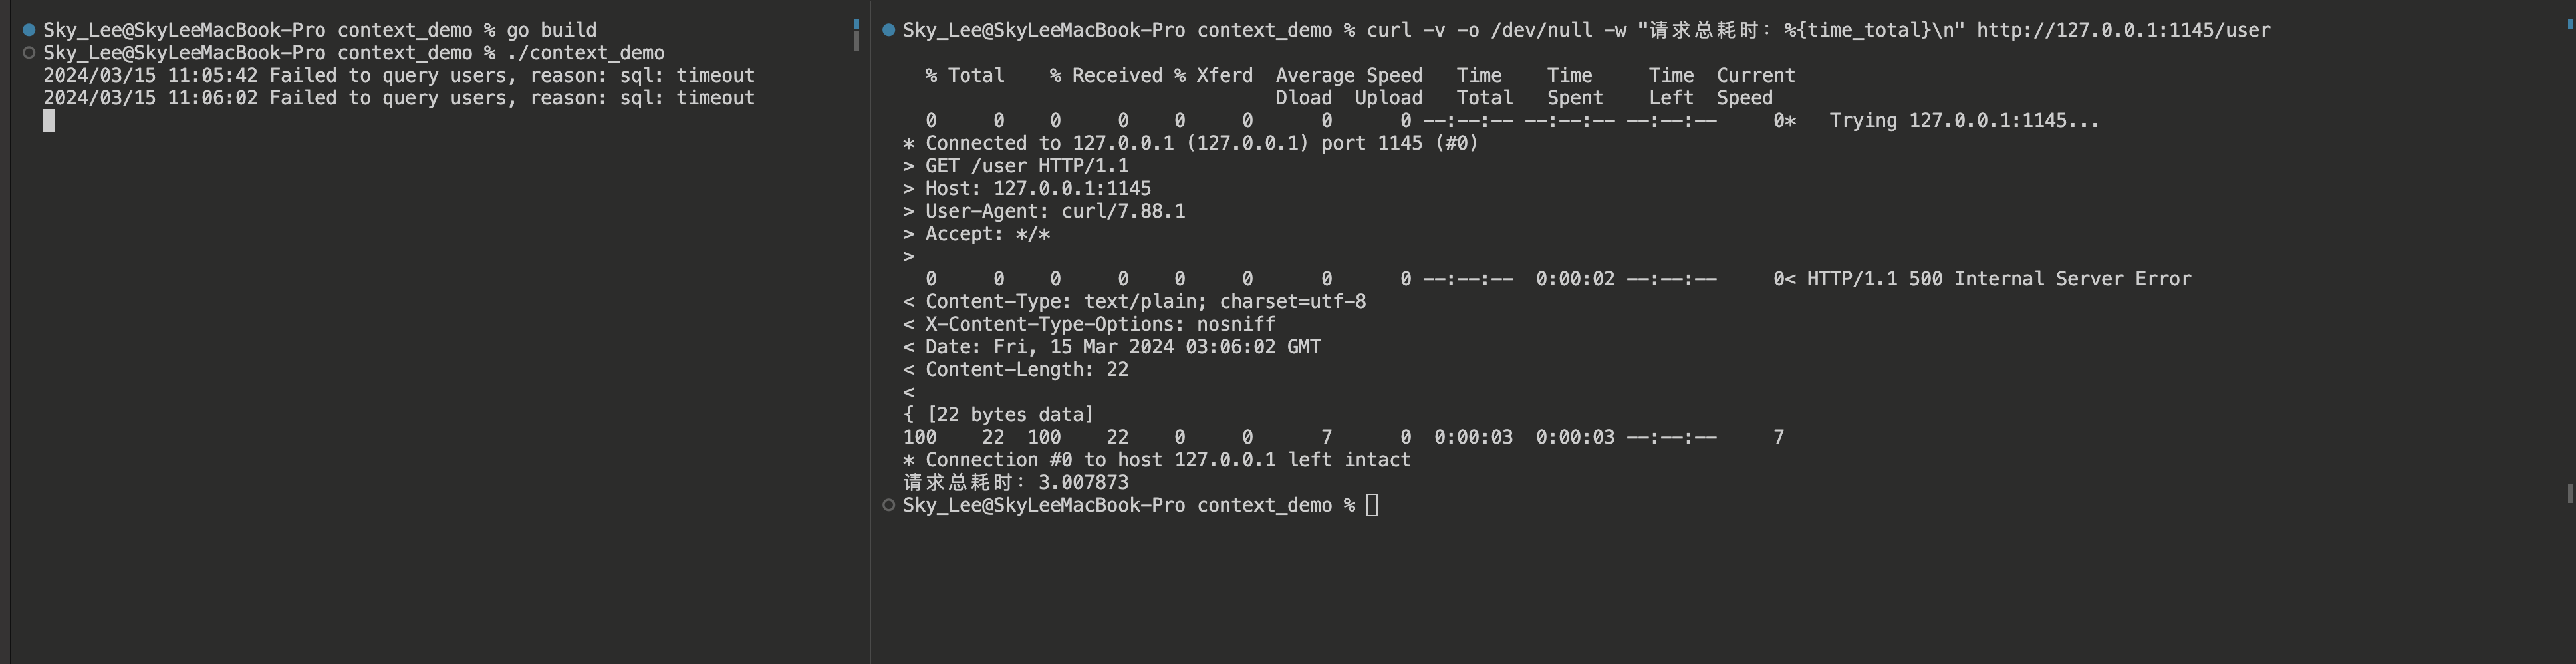
Task: Click the blue marker on the left terminal scrollbar
Action: click(x=856, y=23)
